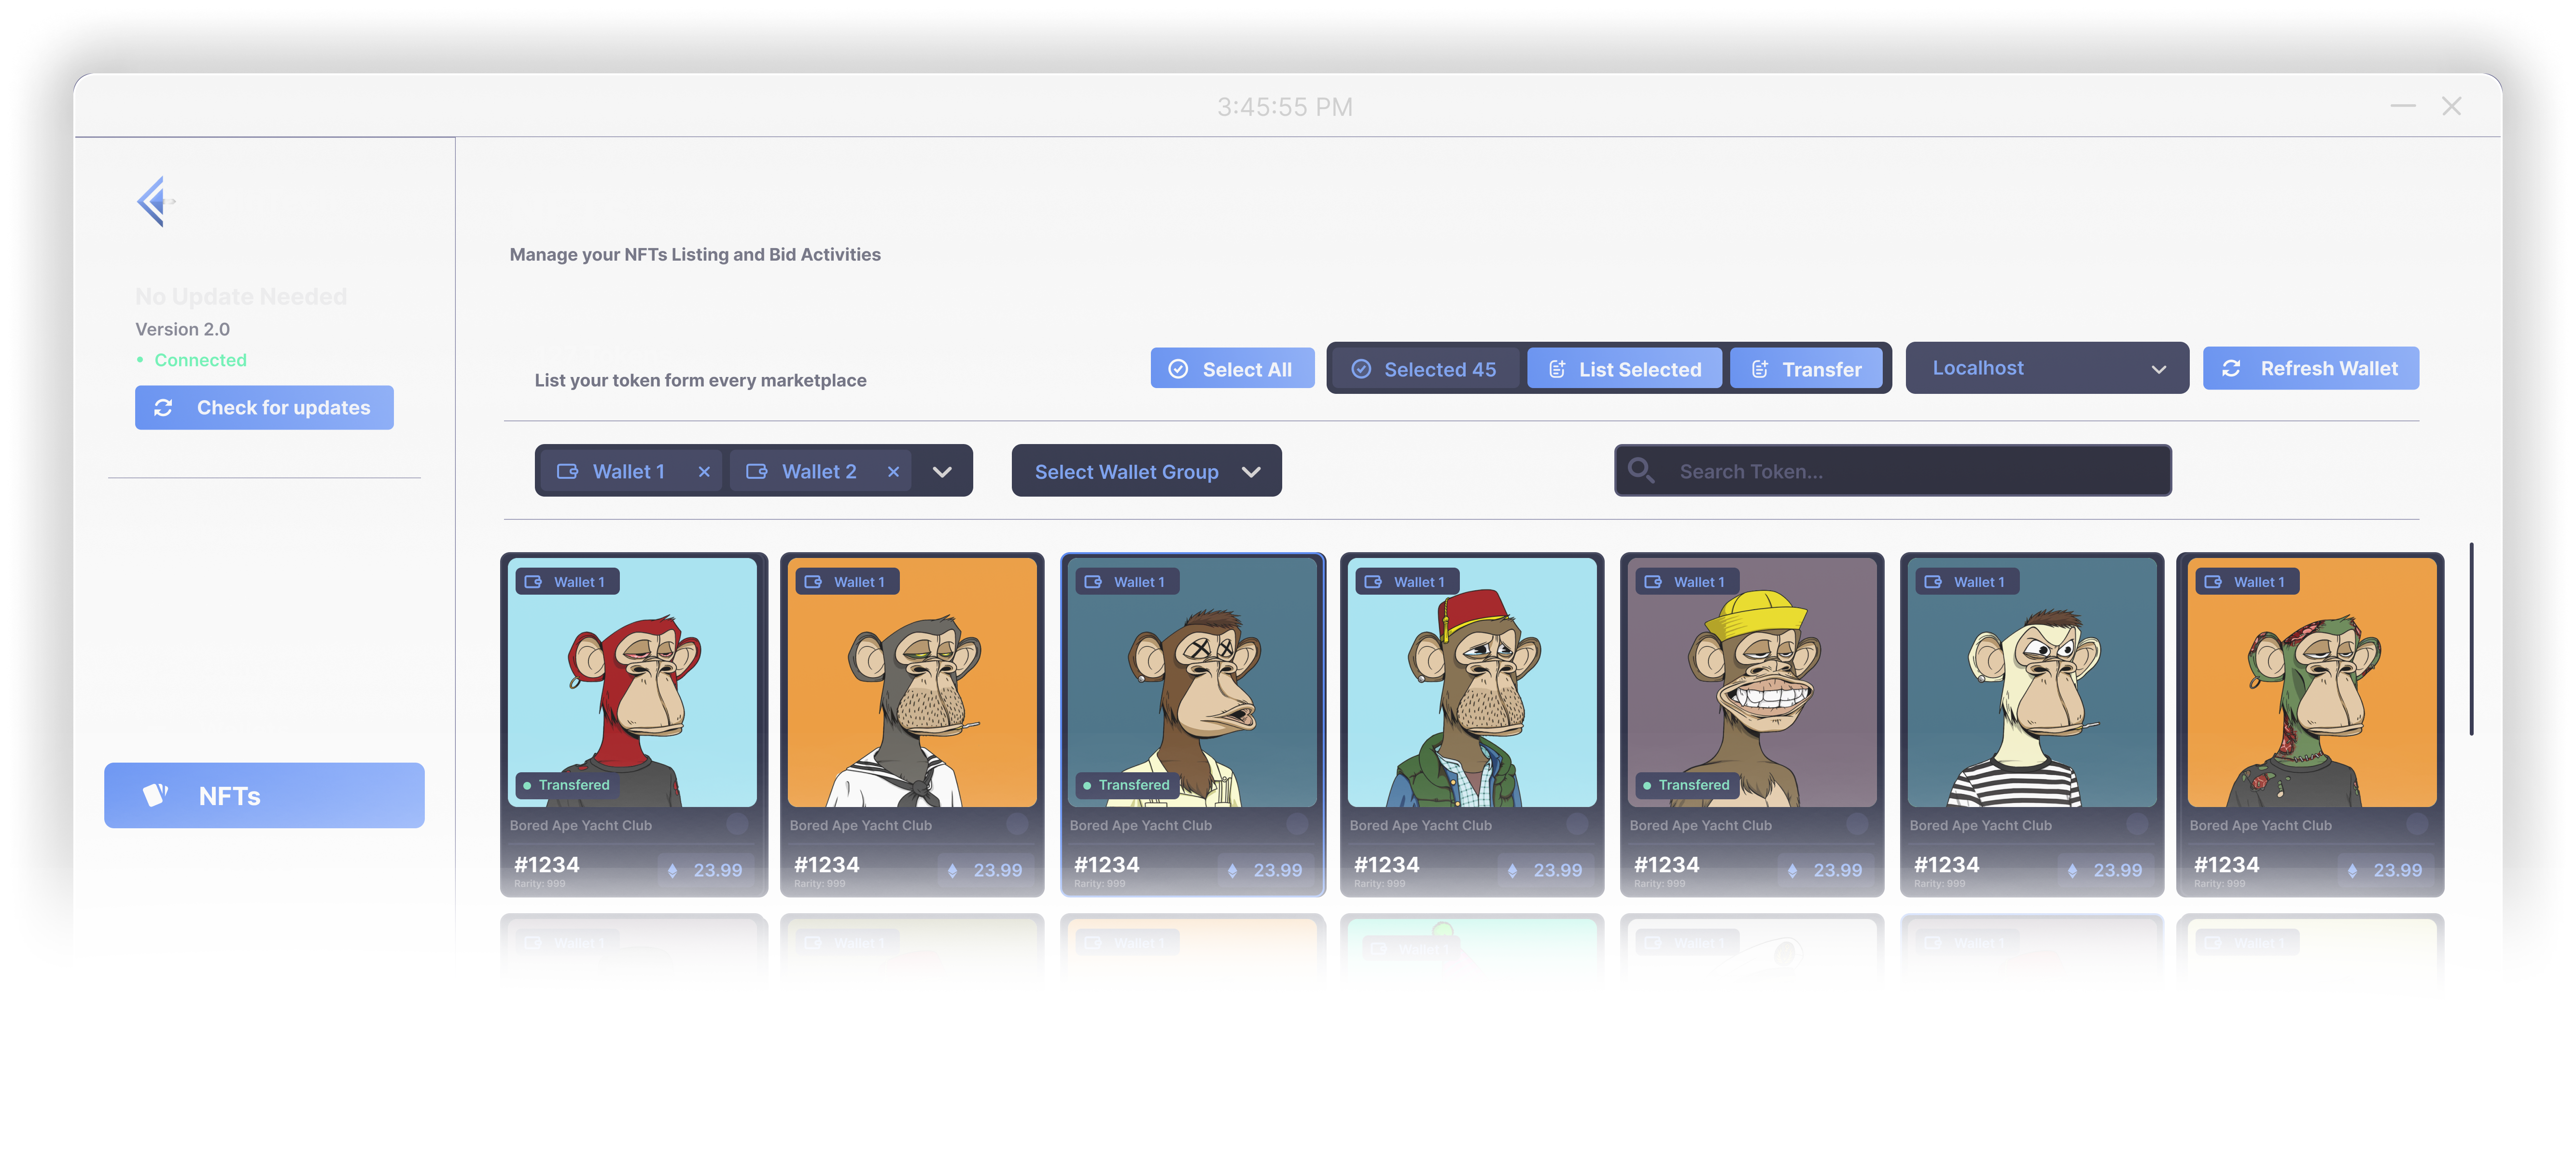Click the Ethereum icon on the fez-hat ape card
The height and width of the screenshot is (1156, 2576).
pyautogui.click(x=1513, y=871)
